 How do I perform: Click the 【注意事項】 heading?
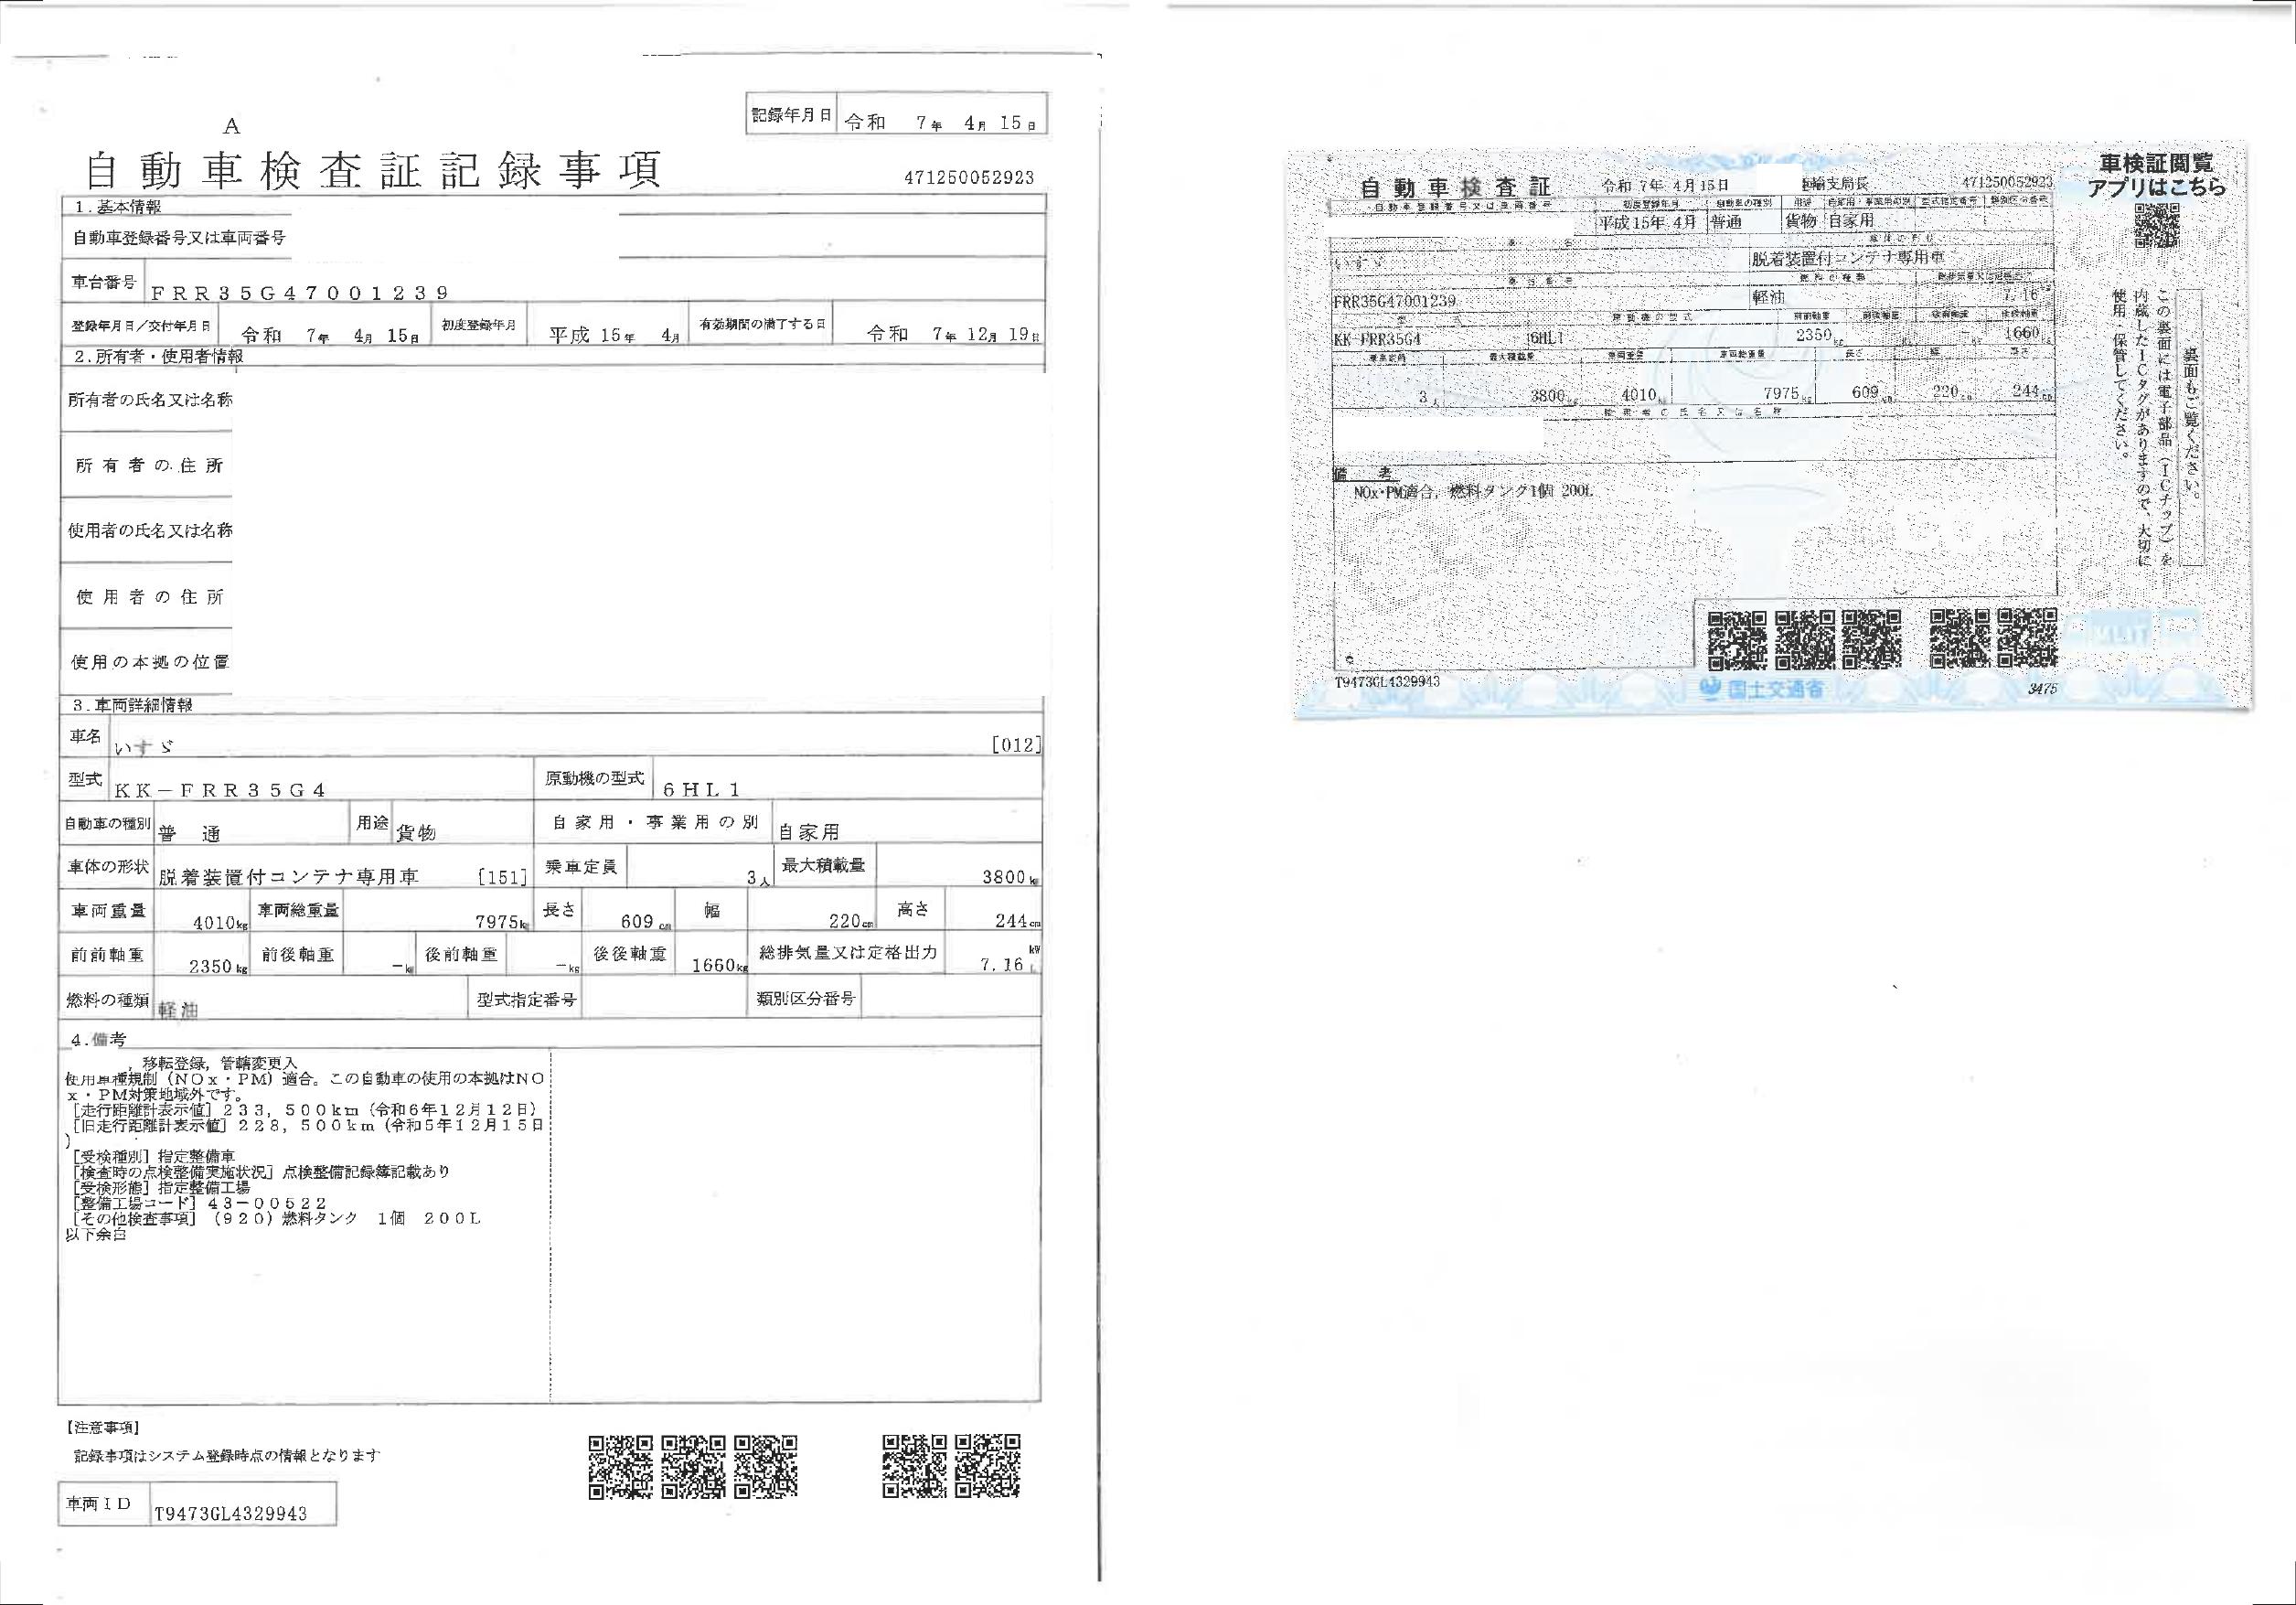[x=103, y=1427]
